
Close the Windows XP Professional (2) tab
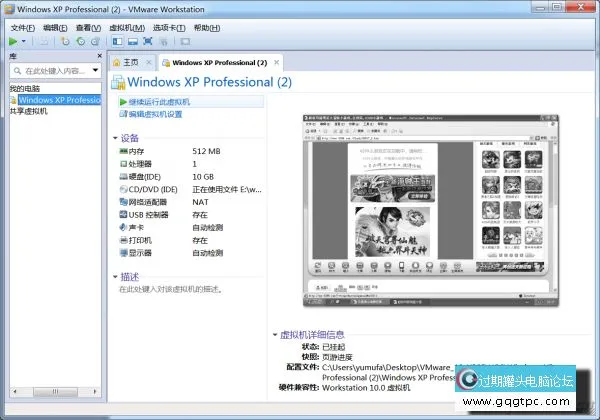coord(276,62)
